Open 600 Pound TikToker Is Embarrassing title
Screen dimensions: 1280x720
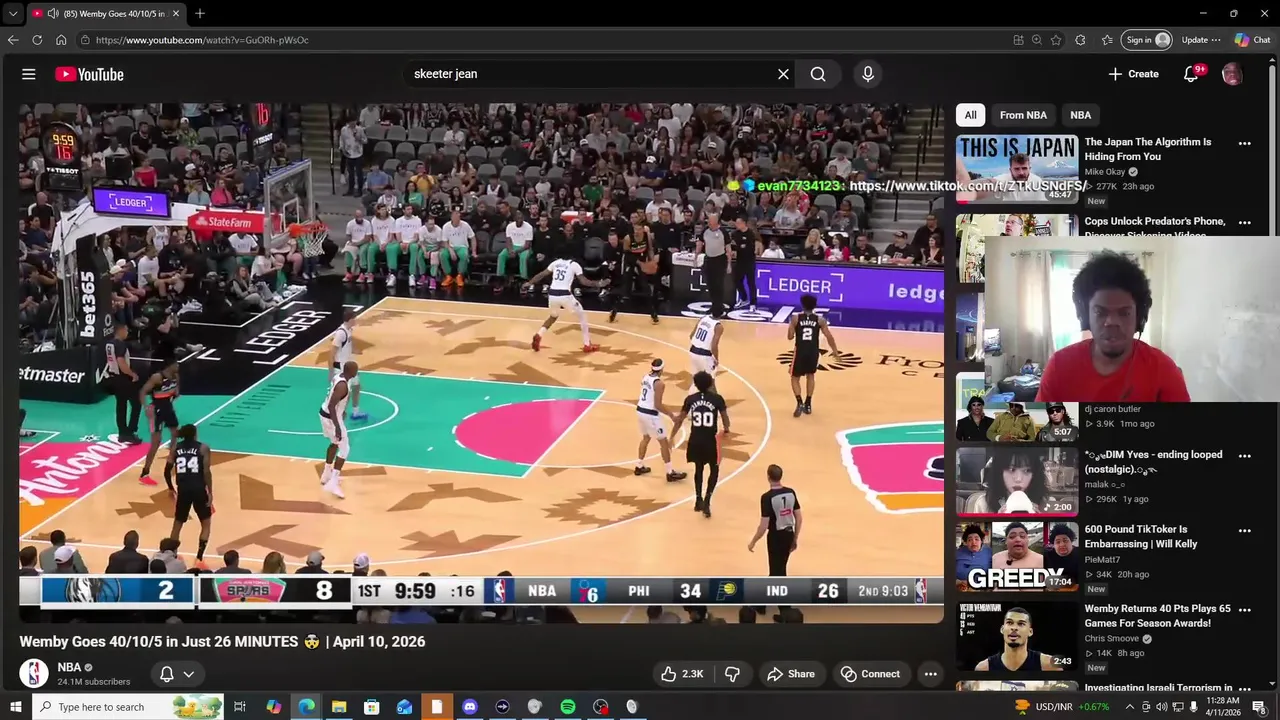1141,537
